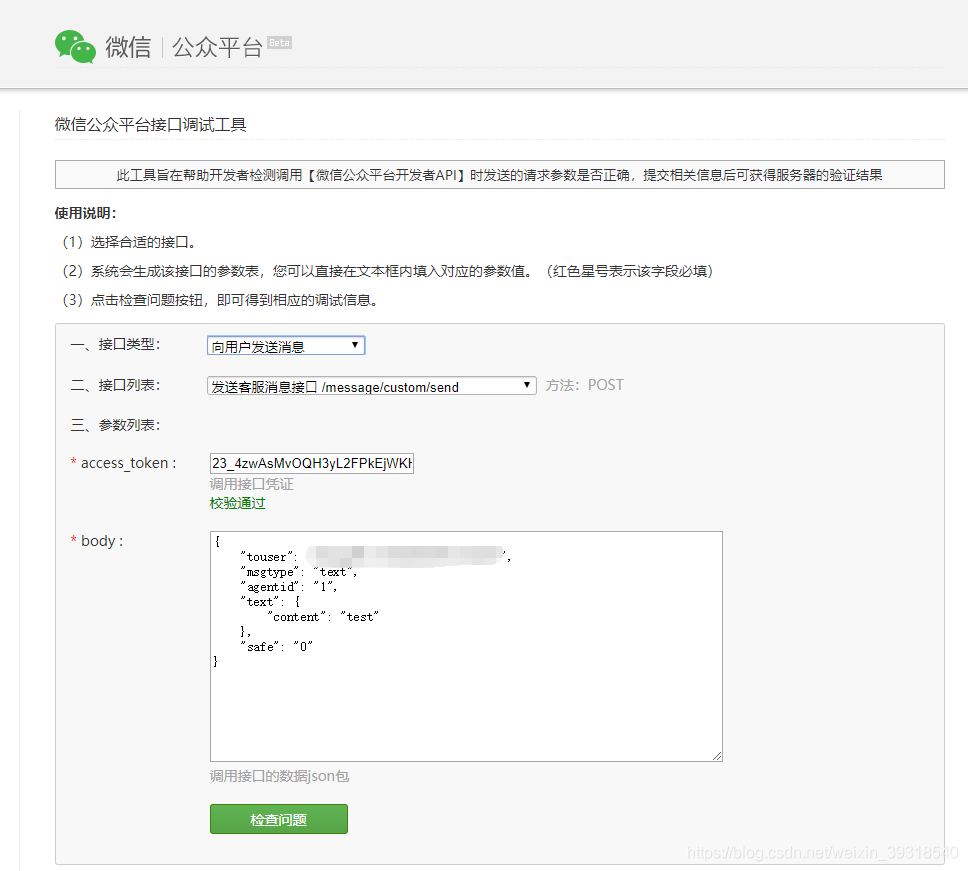Image resolution: width=968 pixels, height=871 pixels.
Task: Click the WeChat logo icon
Action: pos(75,46)
